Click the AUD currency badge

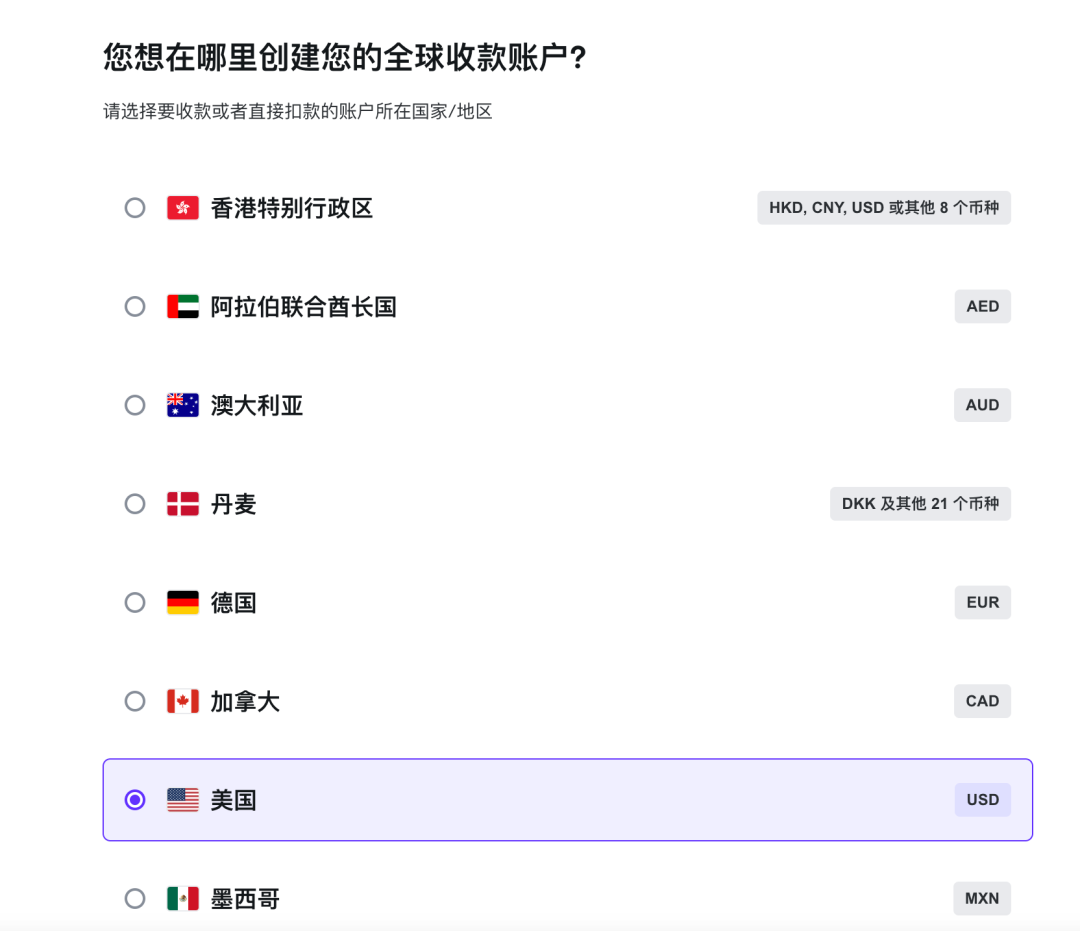click(x=982, y=405)
